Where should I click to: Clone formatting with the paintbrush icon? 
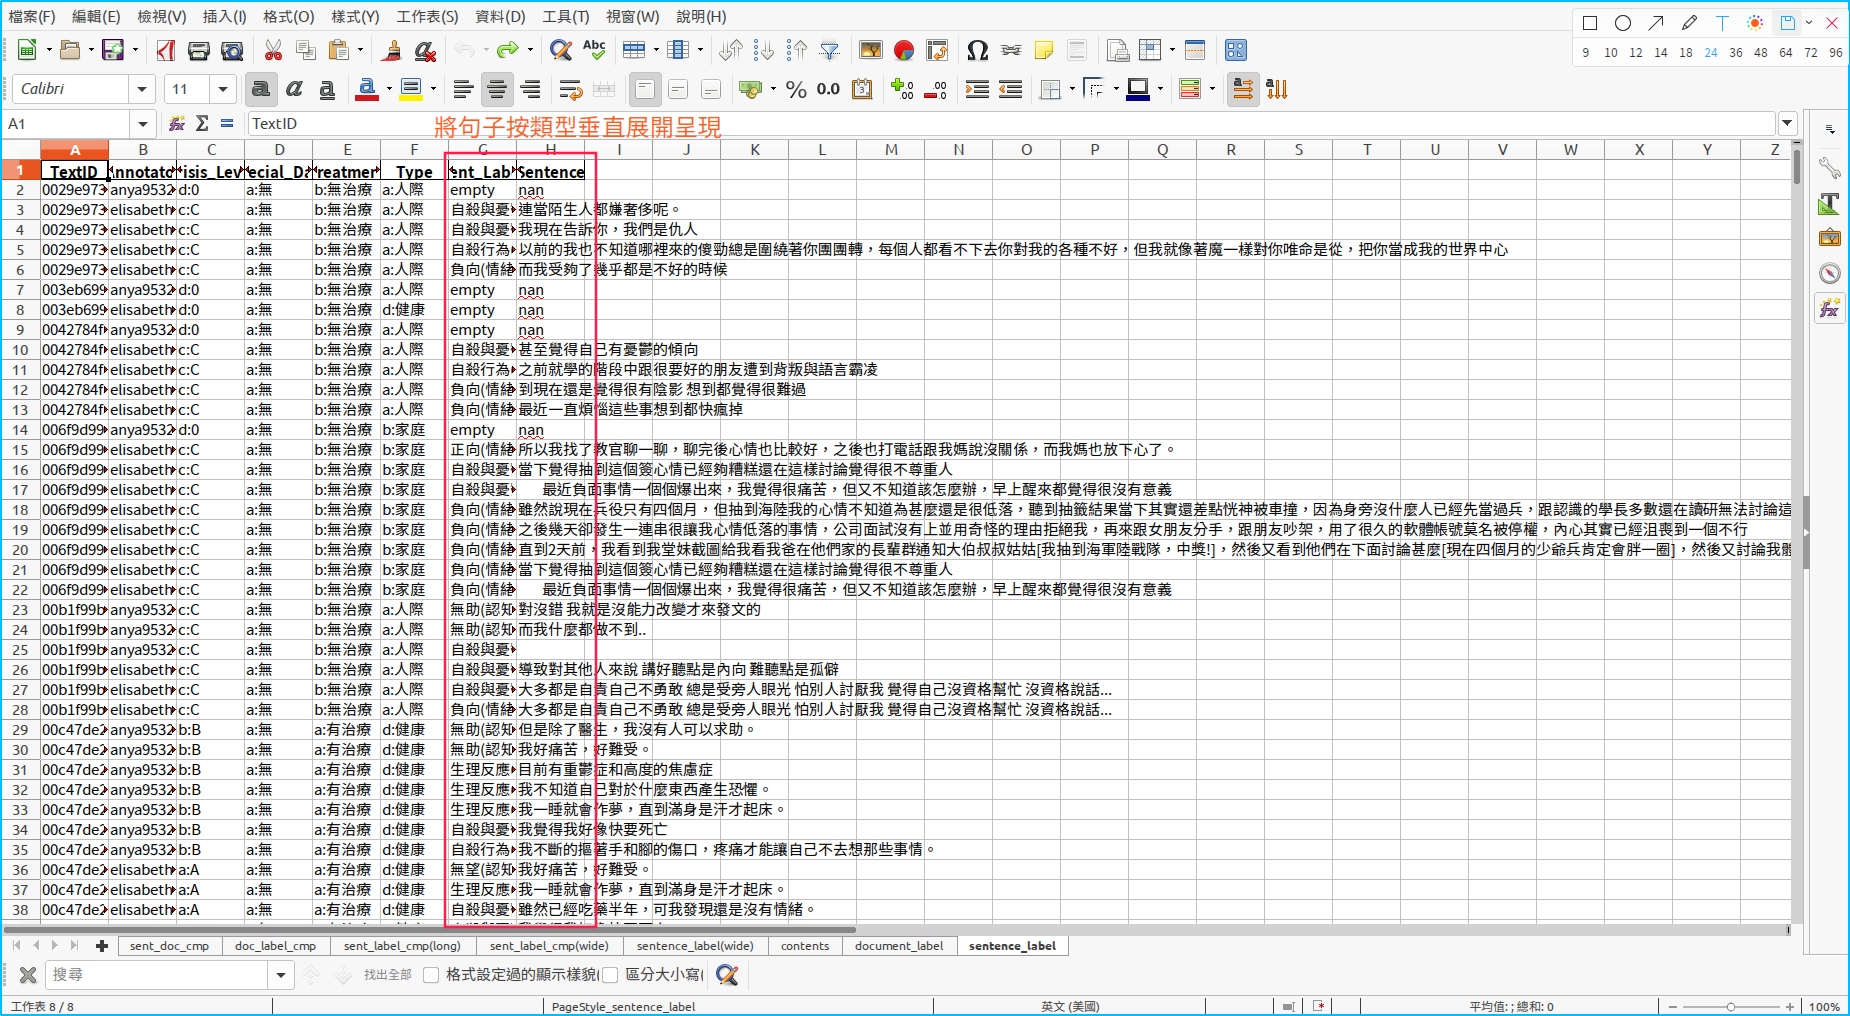[x=392, y=50]
